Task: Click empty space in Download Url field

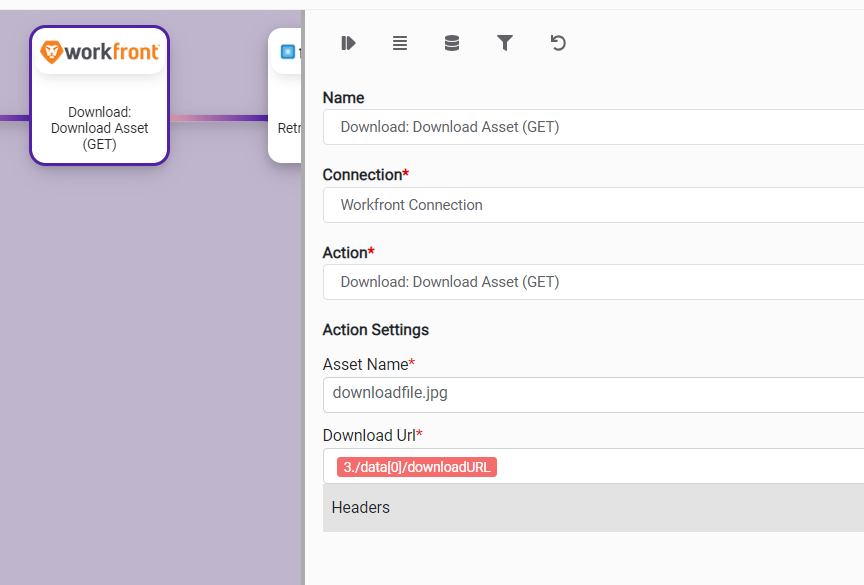Action: click(x=680, y=467)
